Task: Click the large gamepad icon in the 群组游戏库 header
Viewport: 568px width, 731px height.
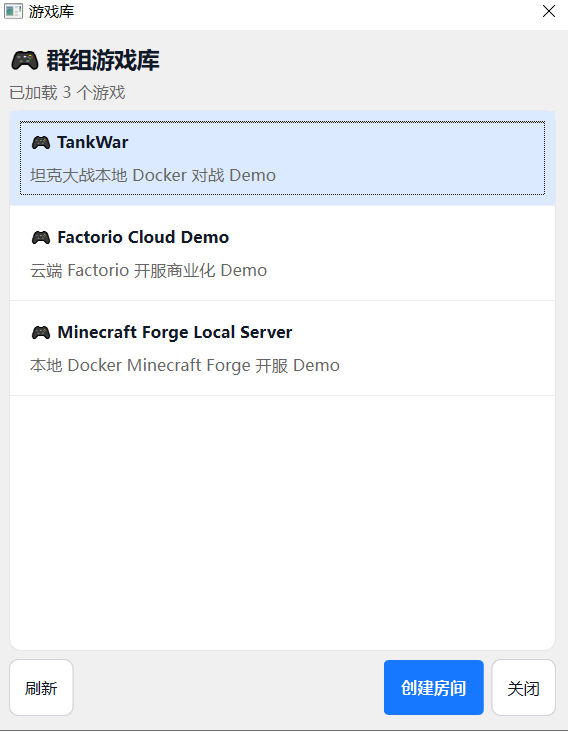Action: [x=25, y=61]
